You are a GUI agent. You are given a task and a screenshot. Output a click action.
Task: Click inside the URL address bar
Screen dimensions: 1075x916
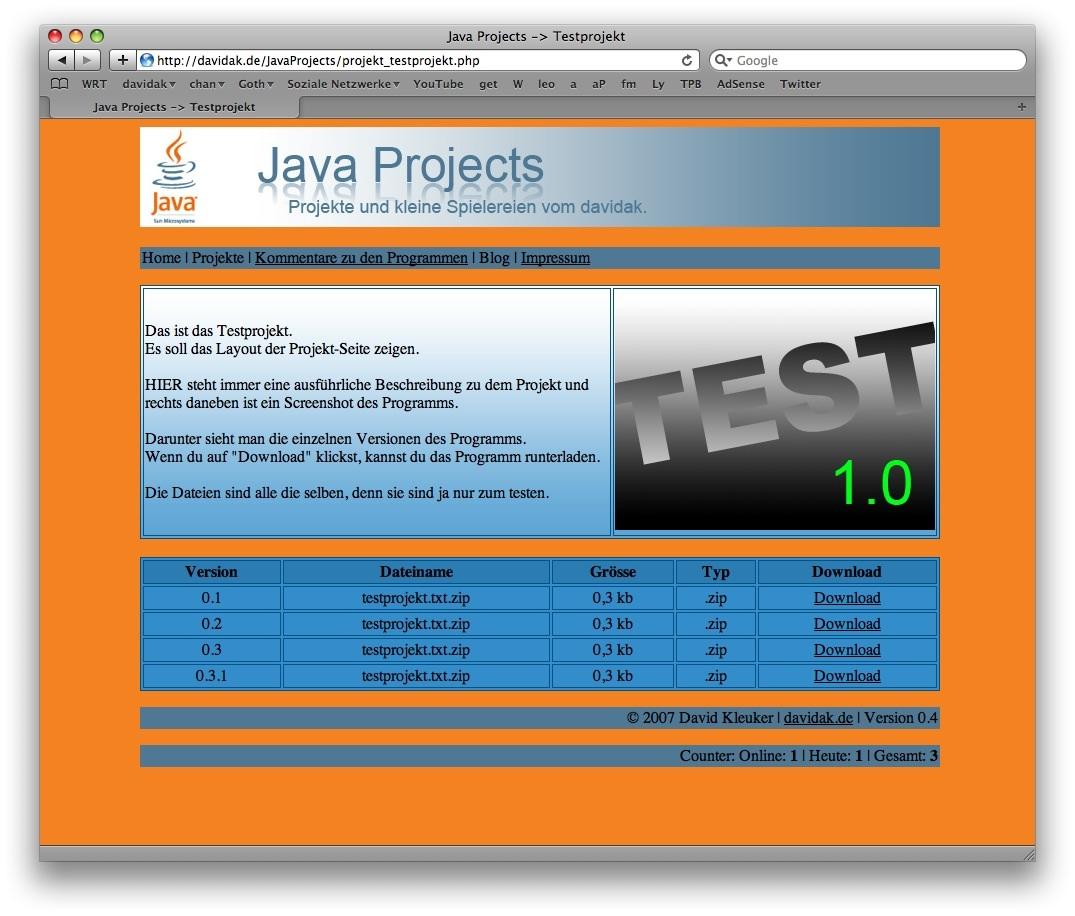(400, 59)
